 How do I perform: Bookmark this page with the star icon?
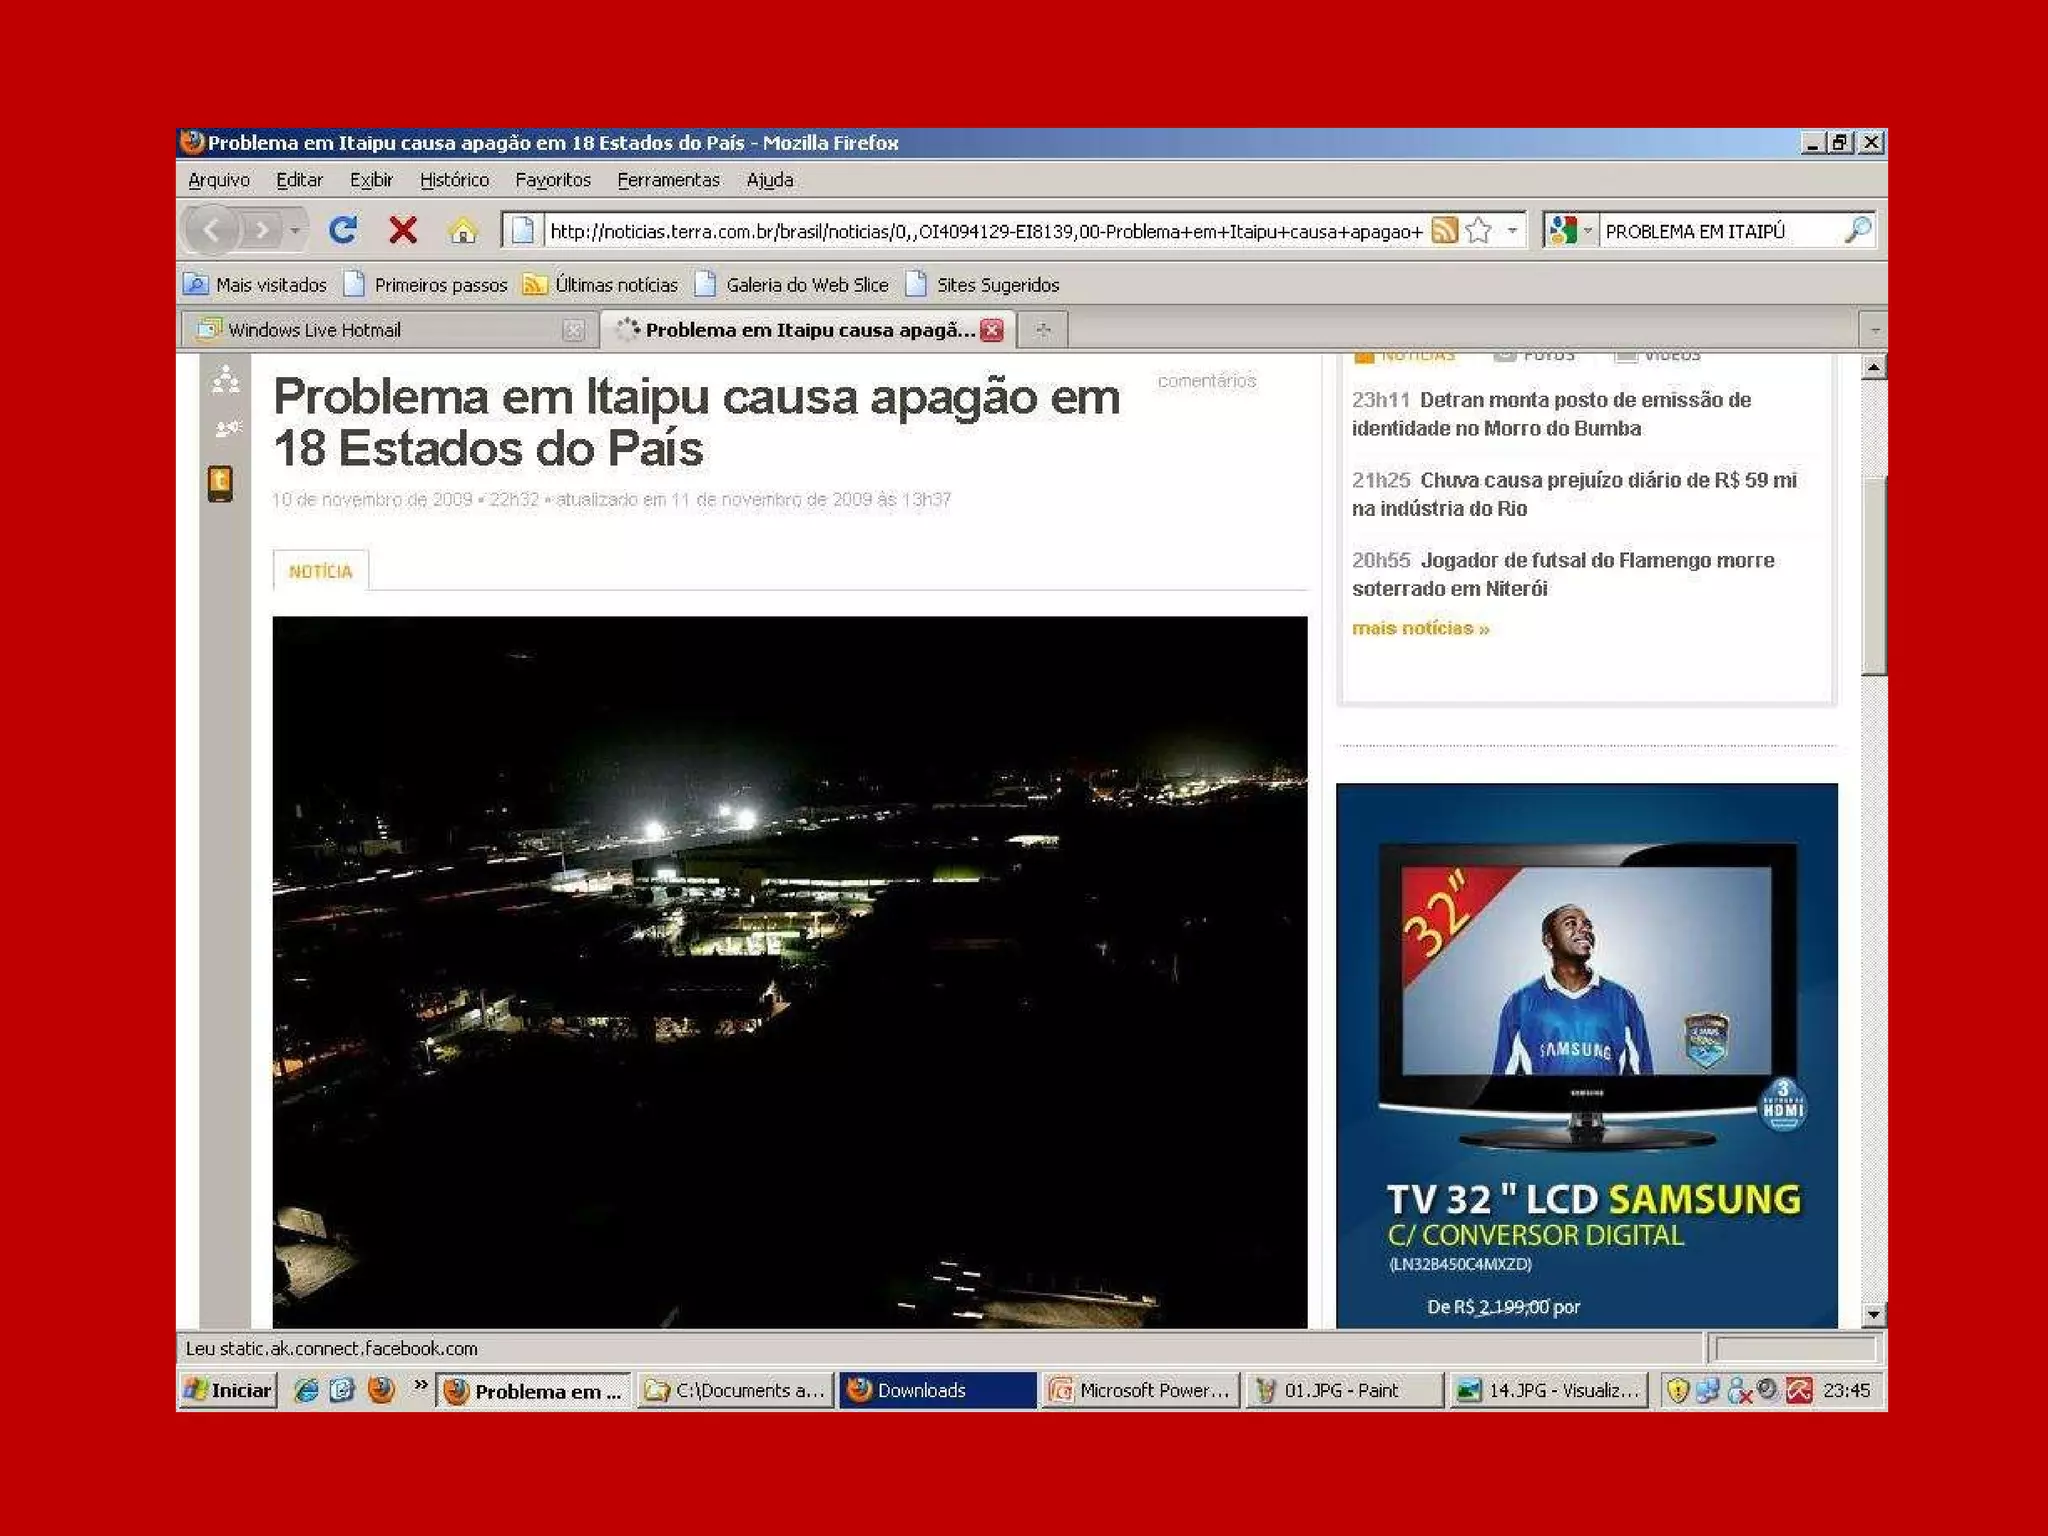pyautogui.click(x=1479, y=231)
